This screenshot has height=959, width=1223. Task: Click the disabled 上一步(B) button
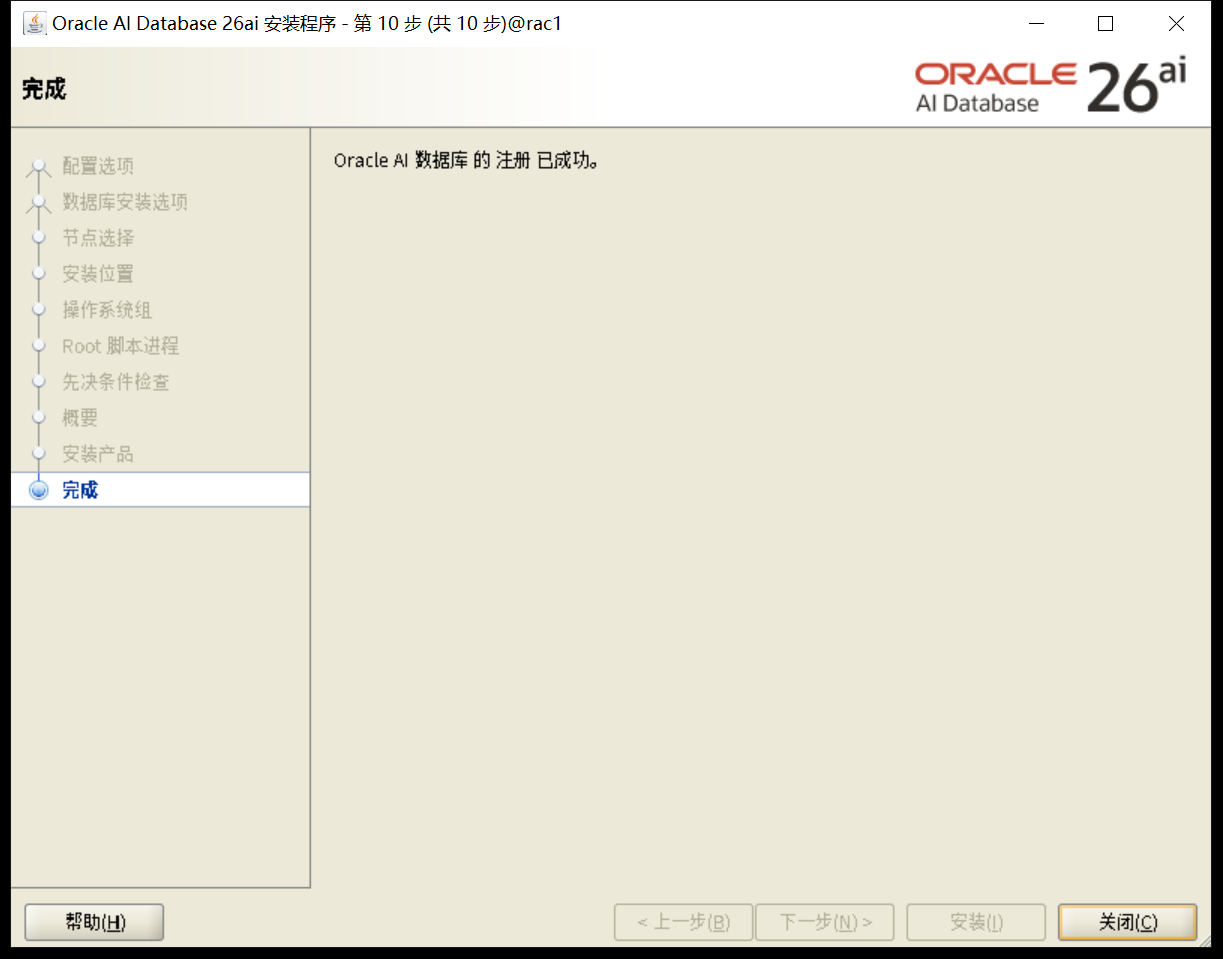click(x=684, y=922)
